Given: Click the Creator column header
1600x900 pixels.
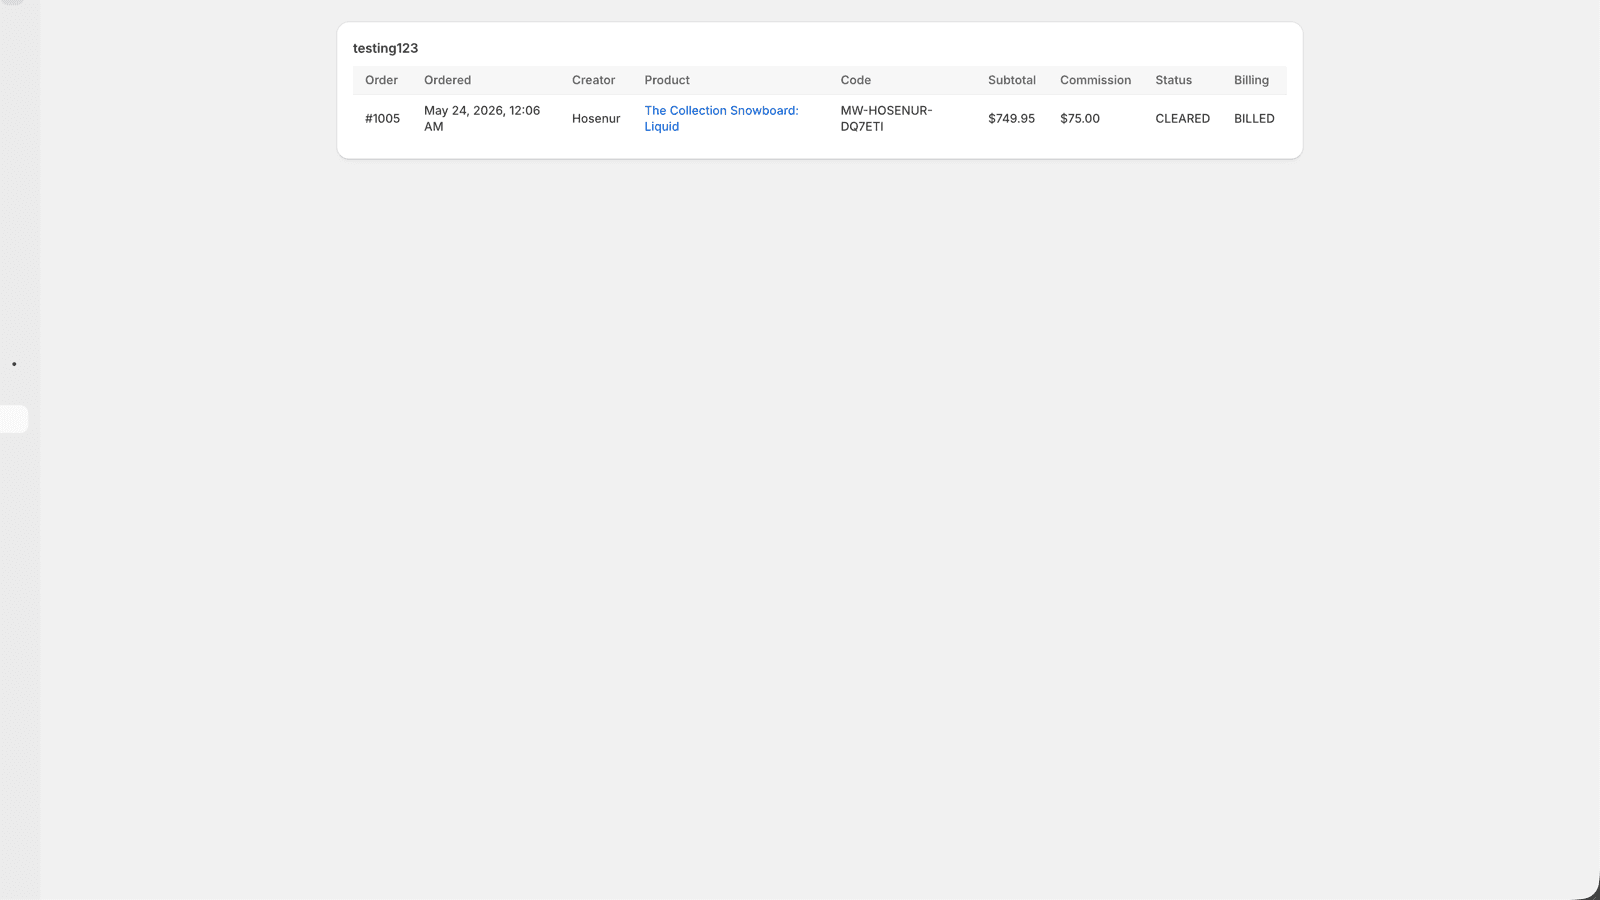Looking at the screenshot, I should (x=593, y=80).
